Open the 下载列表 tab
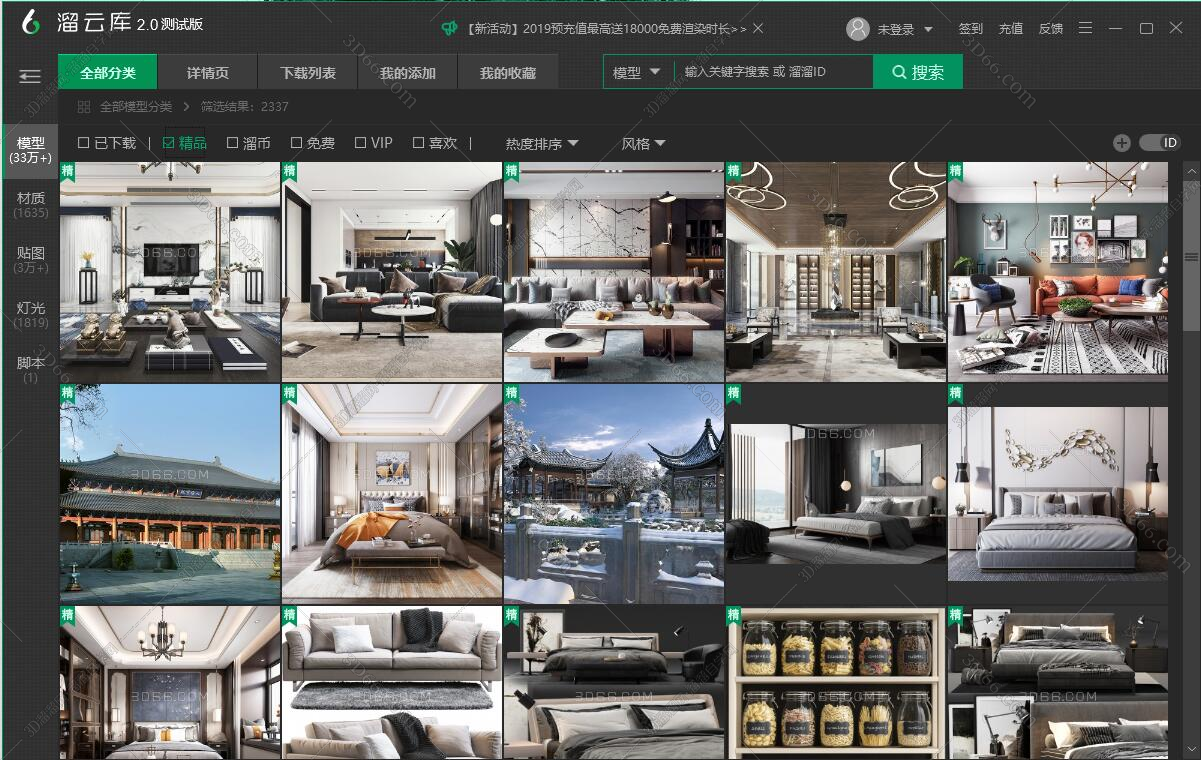 click(x=308, y=72)
